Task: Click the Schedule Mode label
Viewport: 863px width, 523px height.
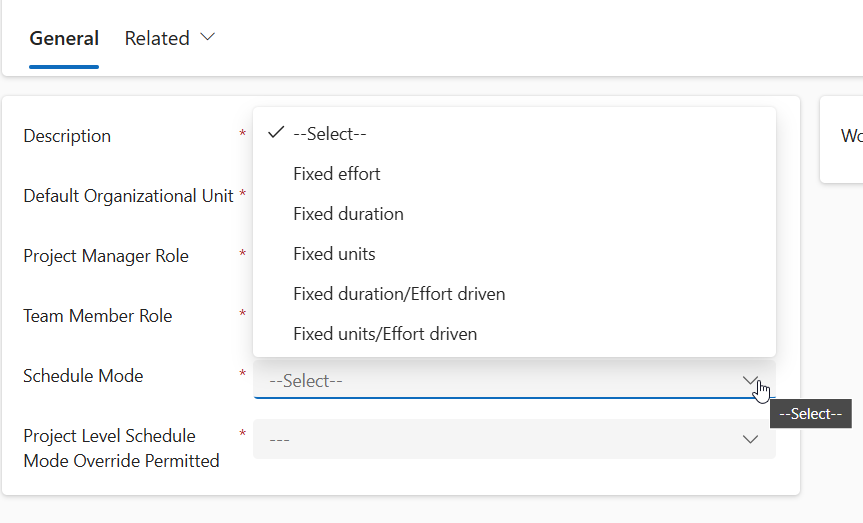Action: [x=83, y=376]
